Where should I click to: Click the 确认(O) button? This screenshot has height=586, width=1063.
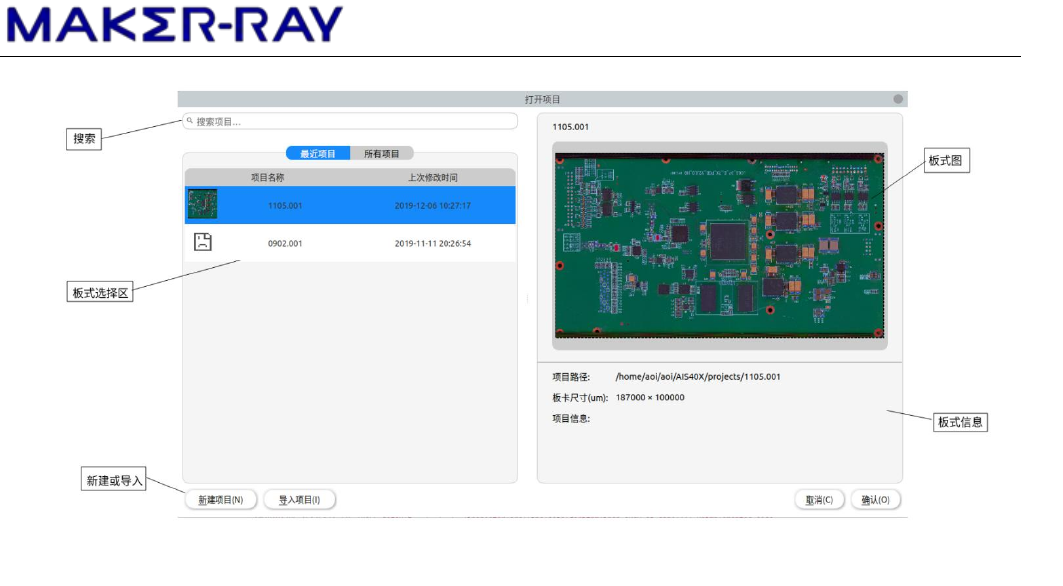click(875, 500)
